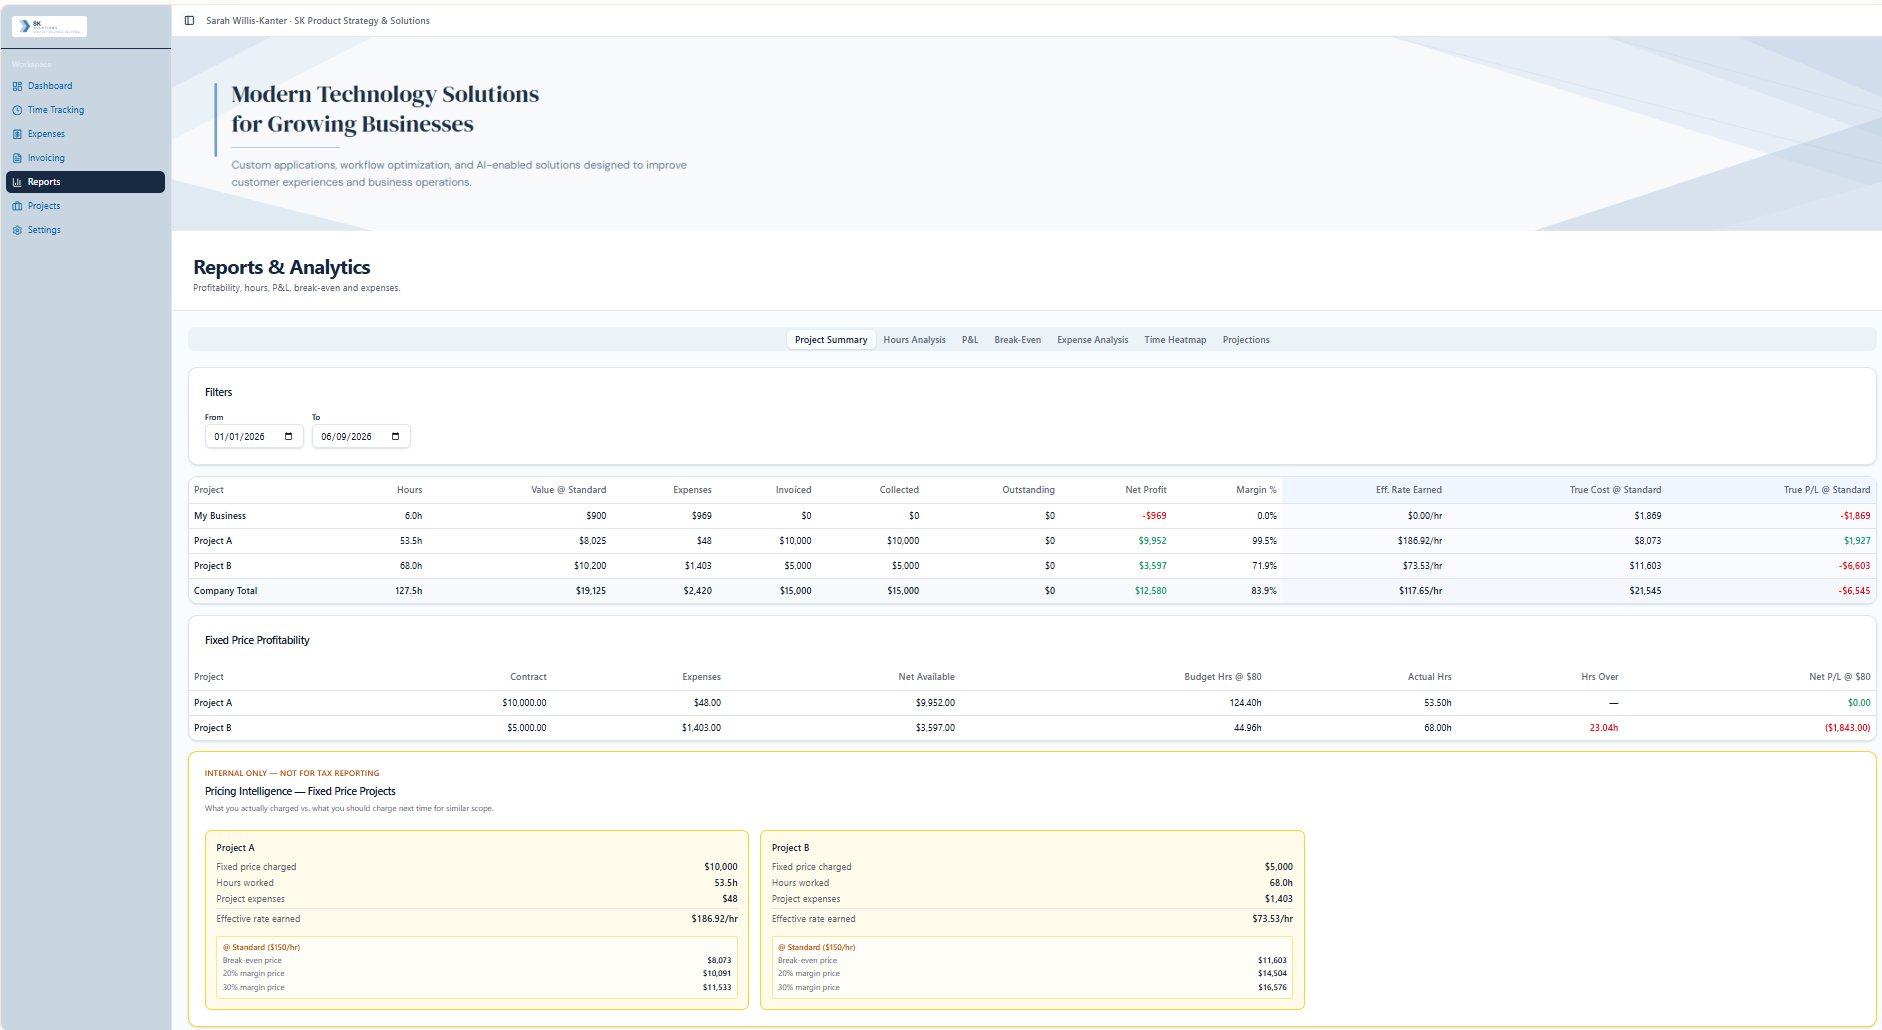Screen dimensions: 1882x1030
Task: Click the Reports sidebar item
Action: click(x=85, y=182)
